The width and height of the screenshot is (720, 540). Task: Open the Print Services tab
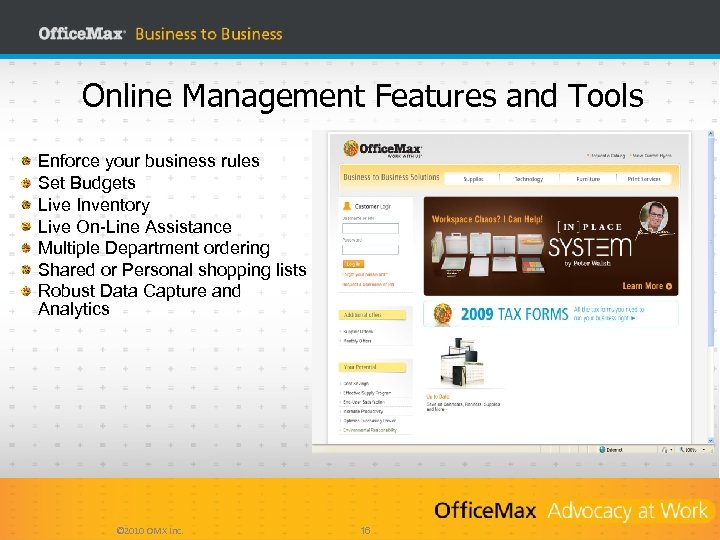tap(644, 179)
